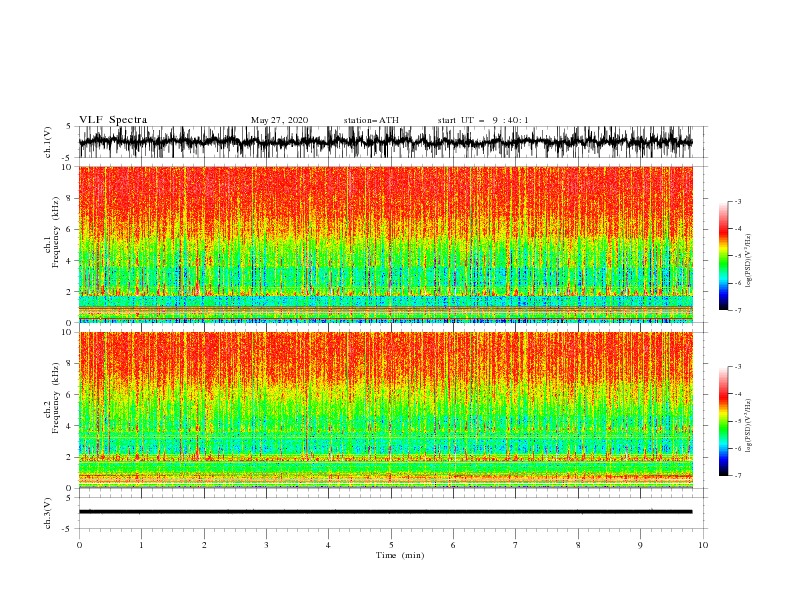Click the ch.1 "Frequency (kHz)" axis label
The height and width of the screenshot is (612, 792).
(x=56, y=232)
